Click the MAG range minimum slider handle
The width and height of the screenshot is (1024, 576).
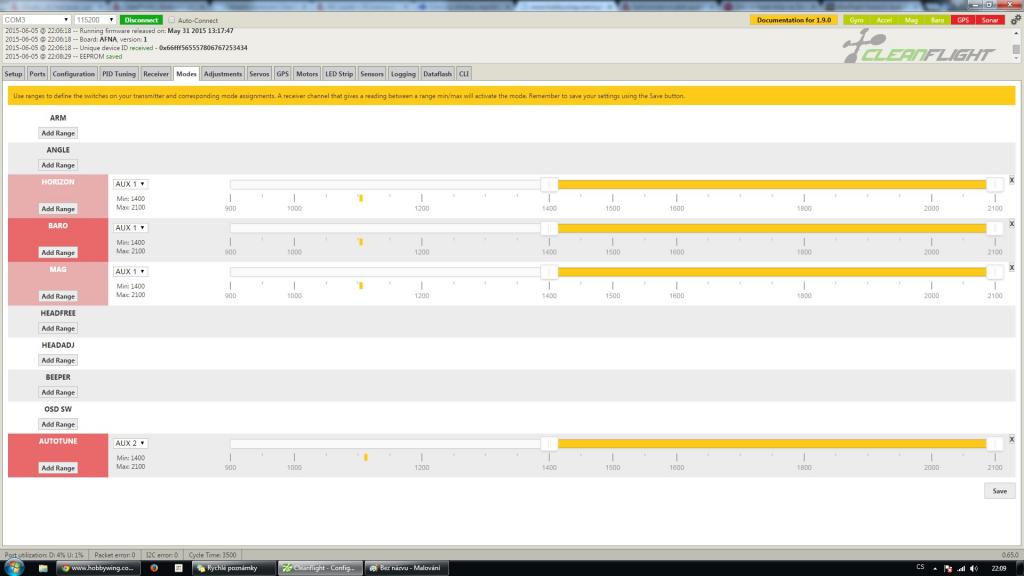(x=548, y=271)
